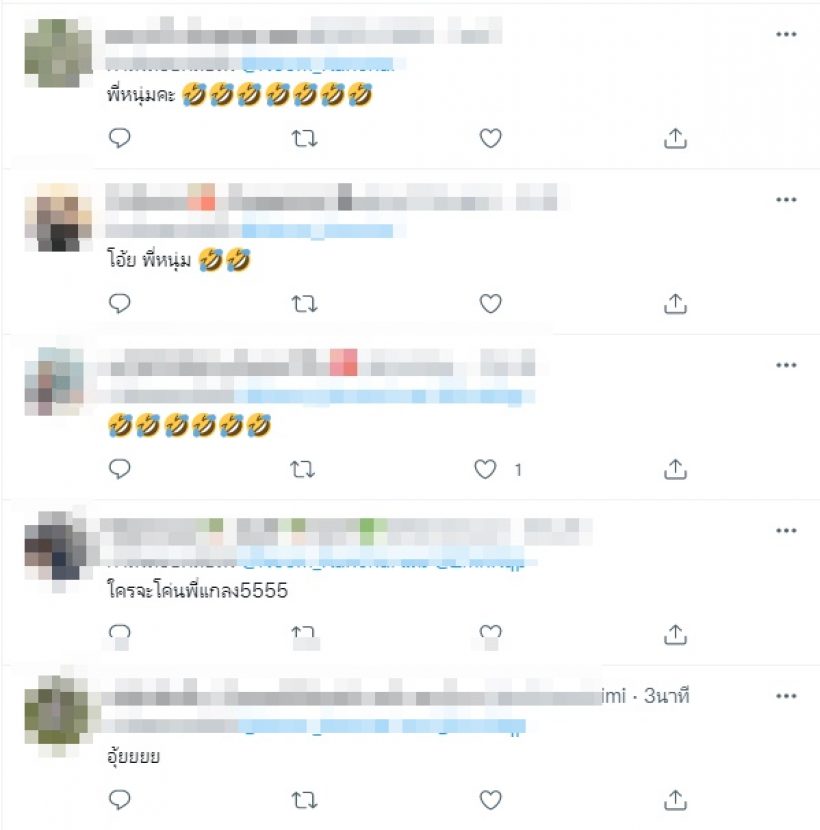The image size is (820, 830).
Task: Reply to the อุ้ยยยย tweet
Action: click(x=120, y=800)
